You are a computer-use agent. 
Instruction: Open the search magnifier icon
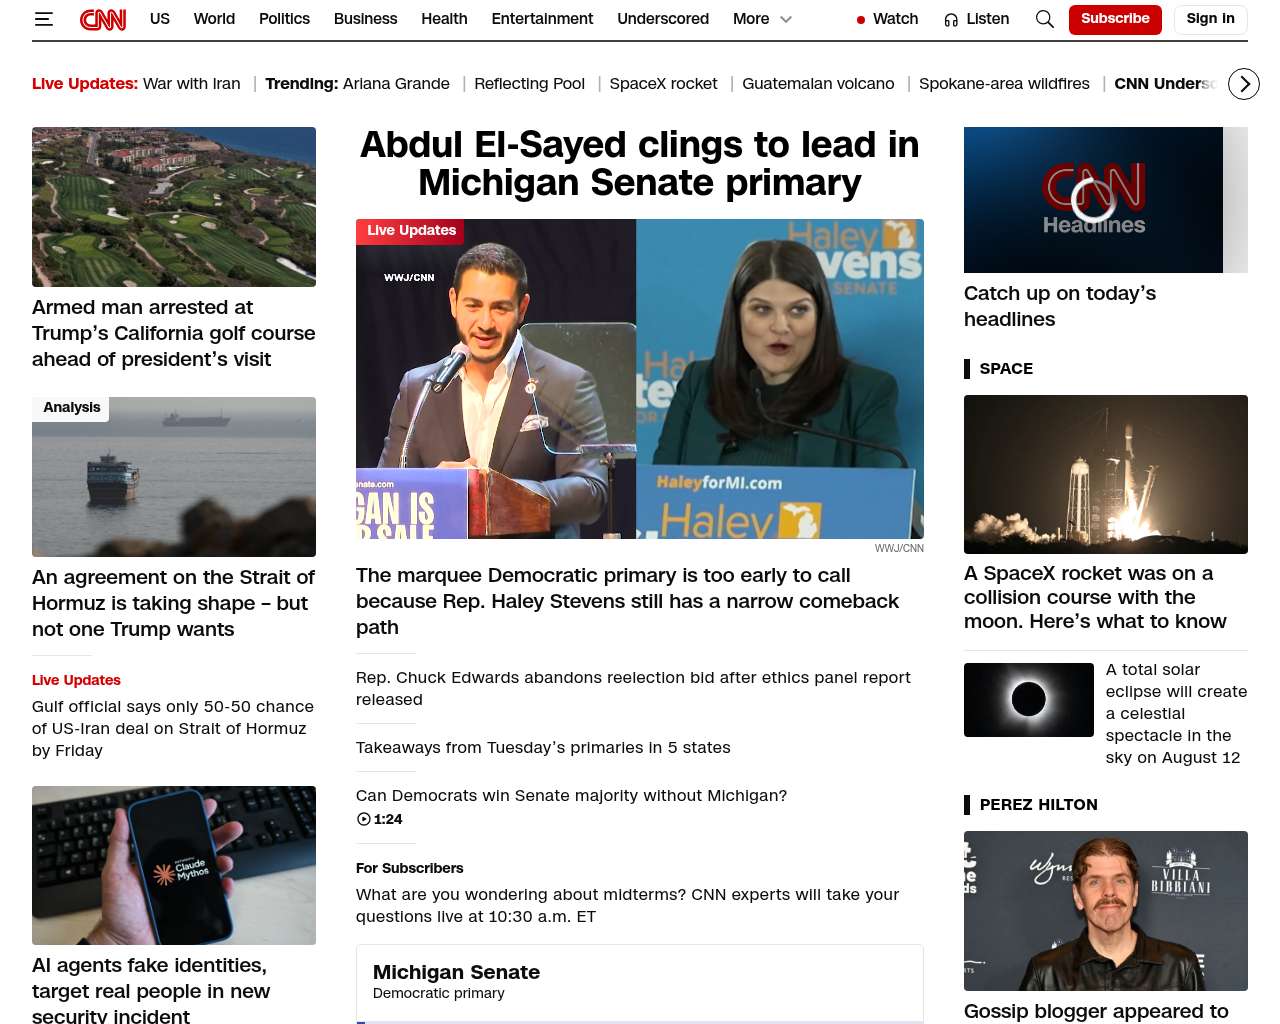(x=1045, y=19)
